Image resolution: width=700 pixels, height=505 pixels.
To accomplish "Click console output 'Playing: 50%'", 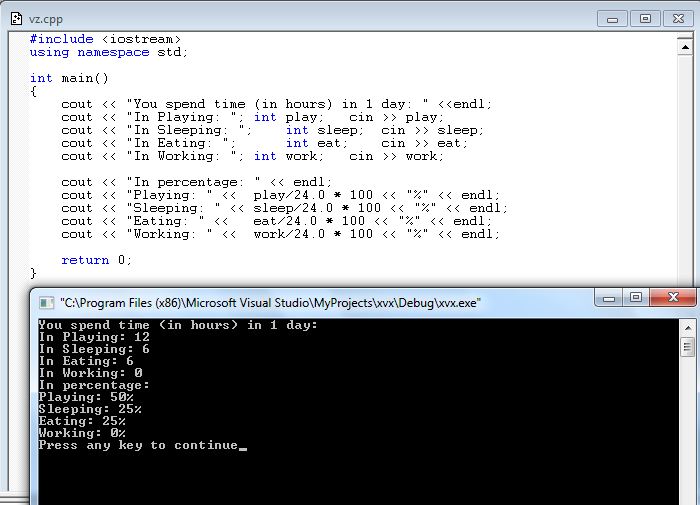I will [x=86, y=397].
